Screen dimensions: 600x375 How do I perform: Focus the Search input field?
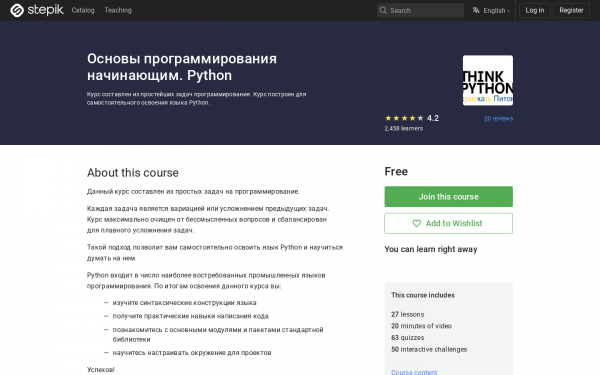(x=420, y=10)
